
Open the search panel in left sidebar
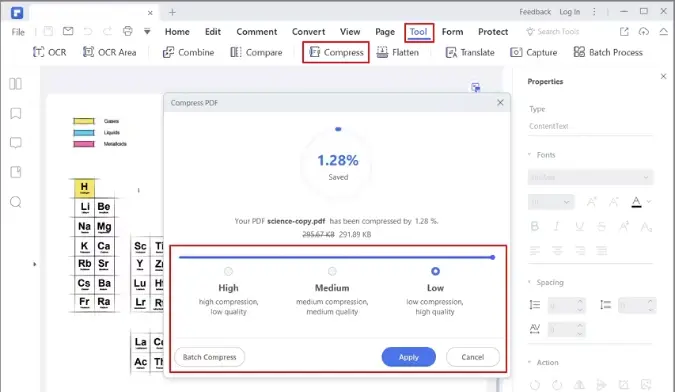tap(15, 202)
